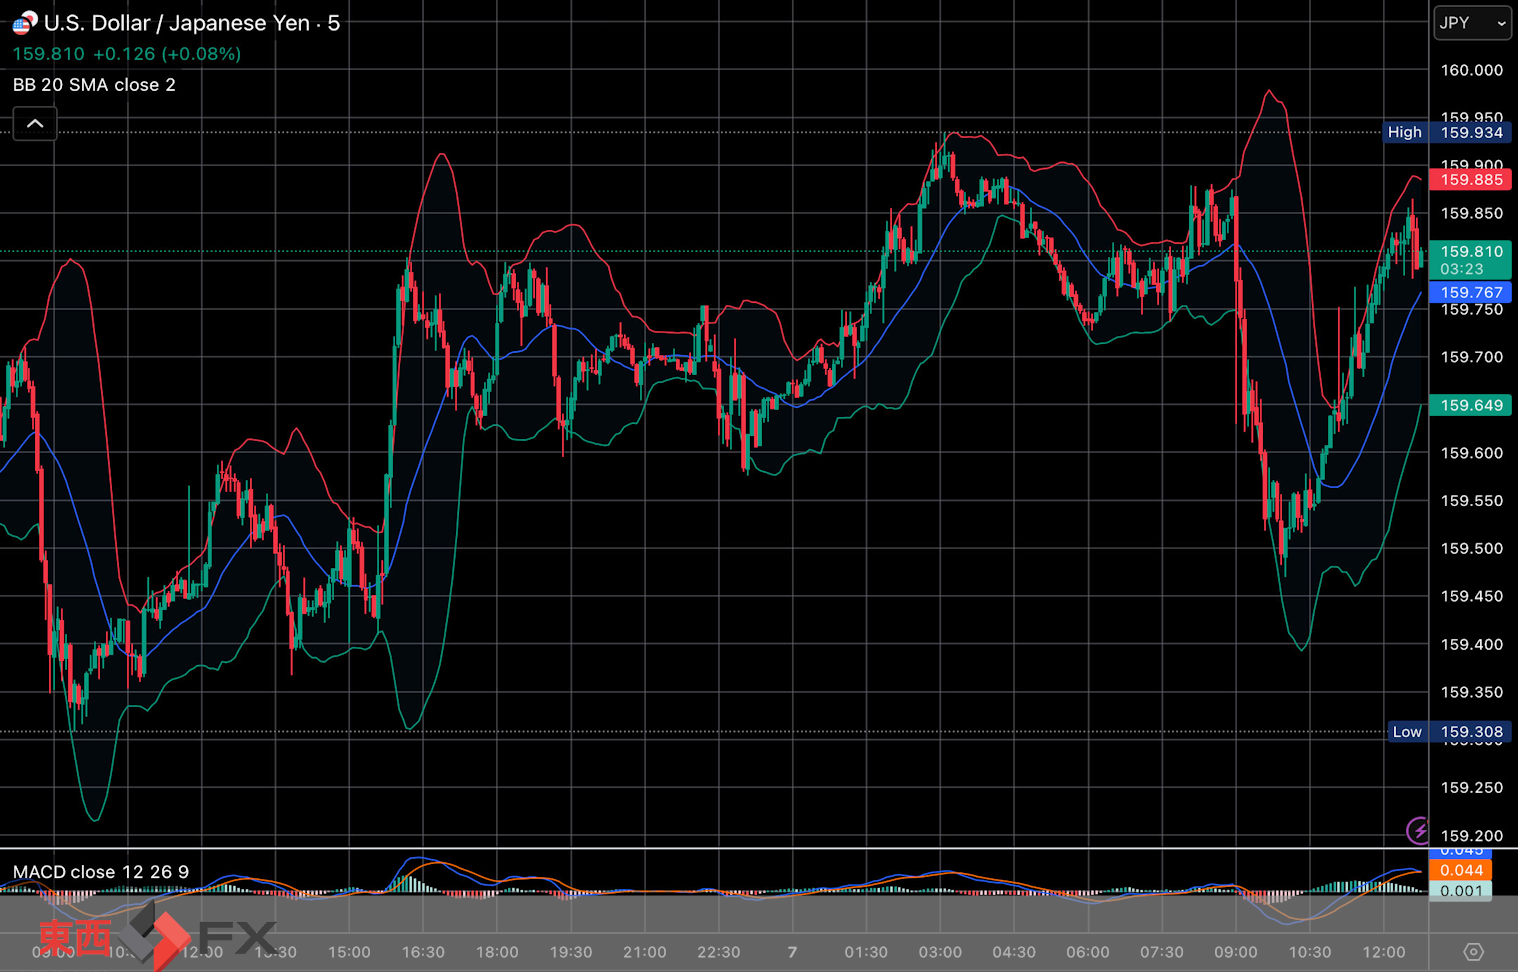This screenshot has height=972, width=1518.
Task: Collapse the indicator legend chevron
Action: click(x=35, y=124)
